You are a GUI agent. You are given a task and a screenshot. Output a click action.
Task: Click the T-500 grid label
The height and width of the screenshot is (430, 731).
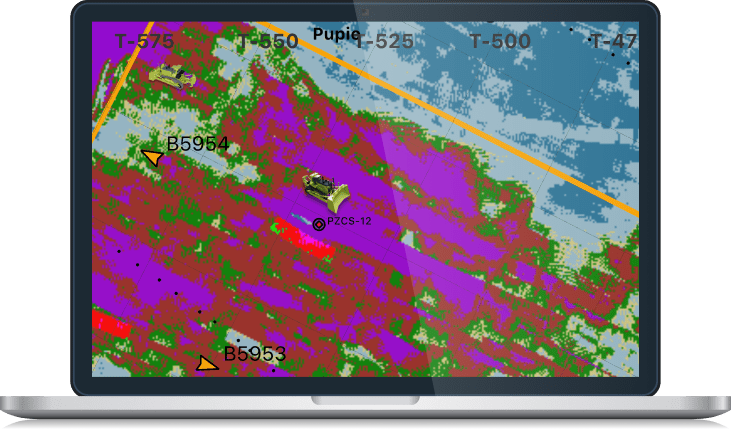point(500,42)
